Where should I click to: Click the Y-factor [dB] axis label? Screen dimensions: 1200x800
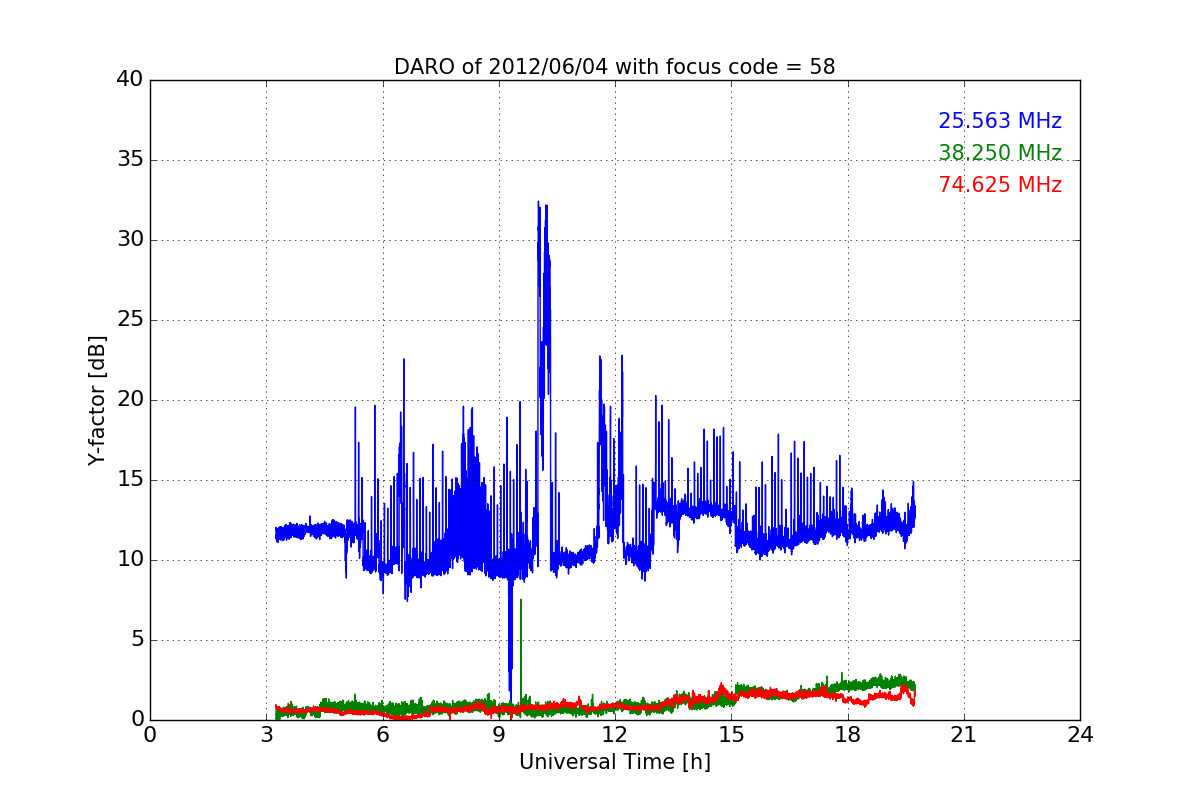pos(97,400)
